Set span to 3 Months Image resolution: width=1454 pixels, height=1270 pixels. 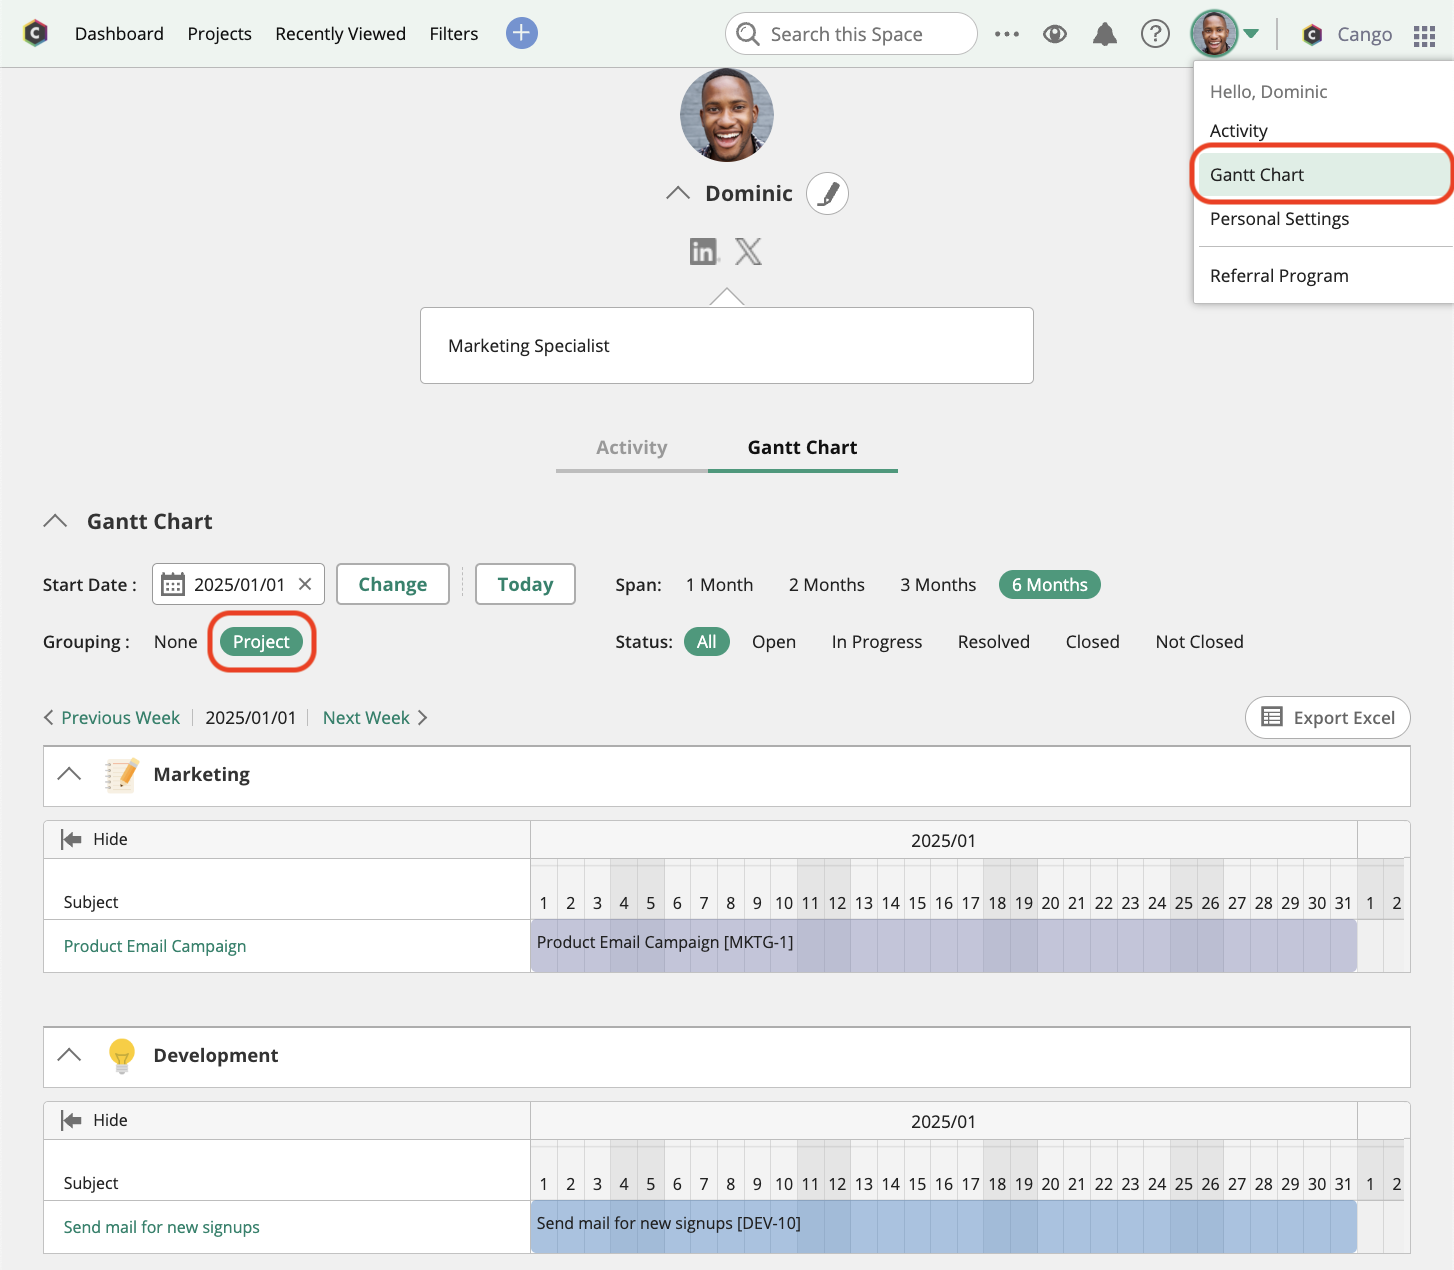pos(938,585)
